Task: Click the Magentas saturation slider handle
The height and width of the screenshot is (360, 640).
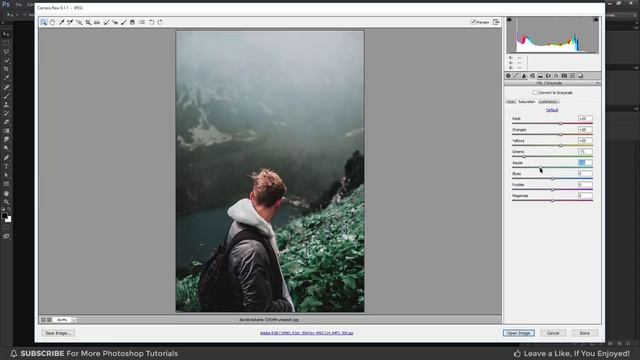Action: [x=553, y=200]
